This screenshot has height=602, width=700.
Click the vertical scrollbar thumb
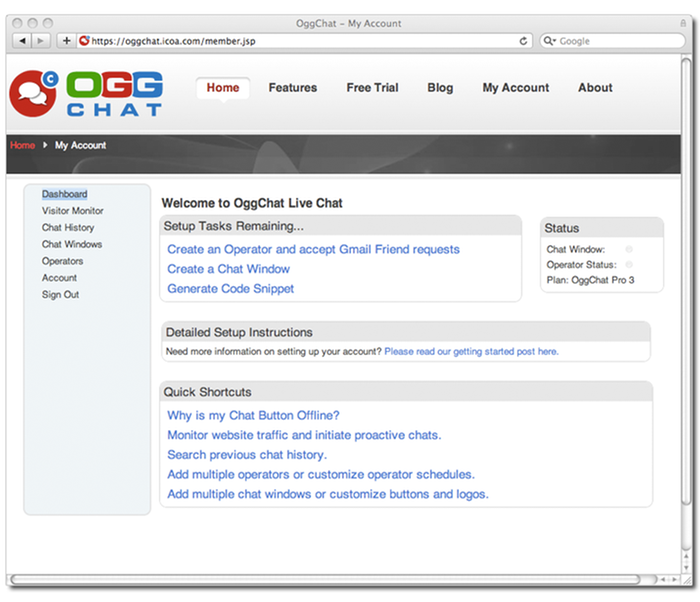686,281
